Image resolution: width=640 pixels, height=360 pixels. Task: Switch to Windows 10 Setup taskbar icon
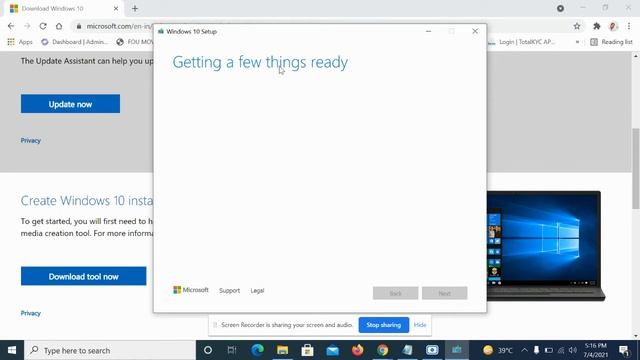(457, 350)
